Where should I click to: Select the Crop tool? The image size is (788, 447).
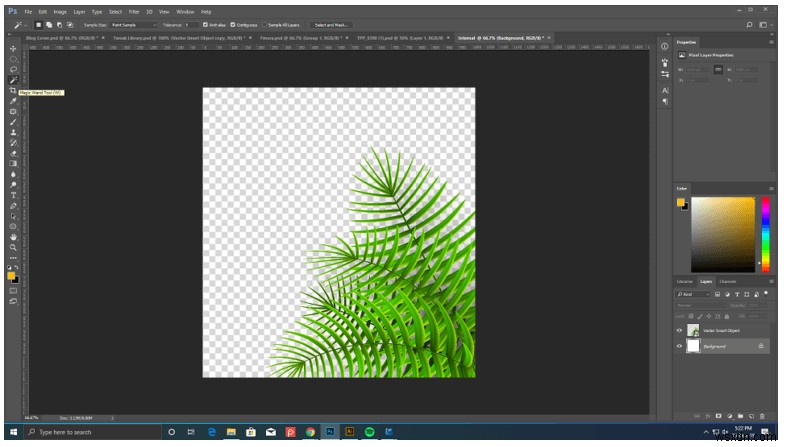click(13, 90)
